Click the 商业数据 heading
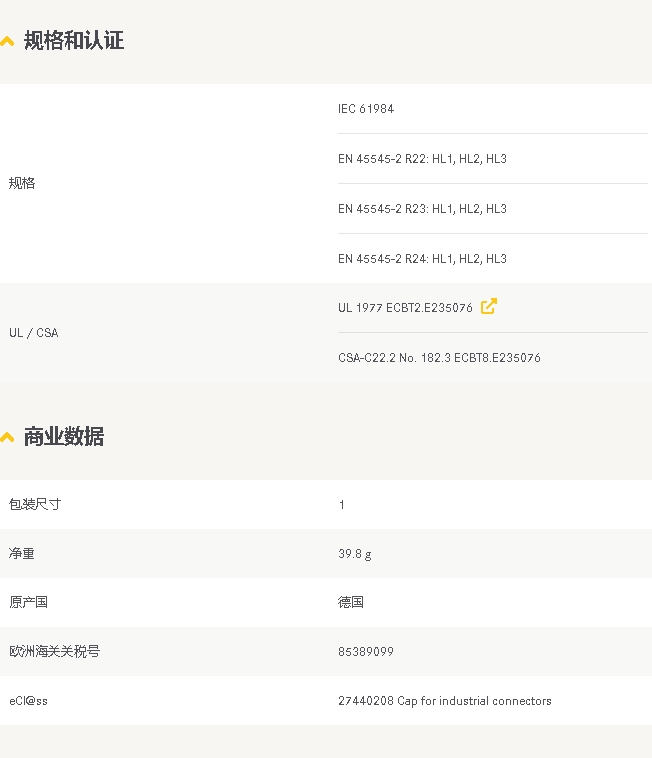Screen dimensions: 652x758 [64, 436]
